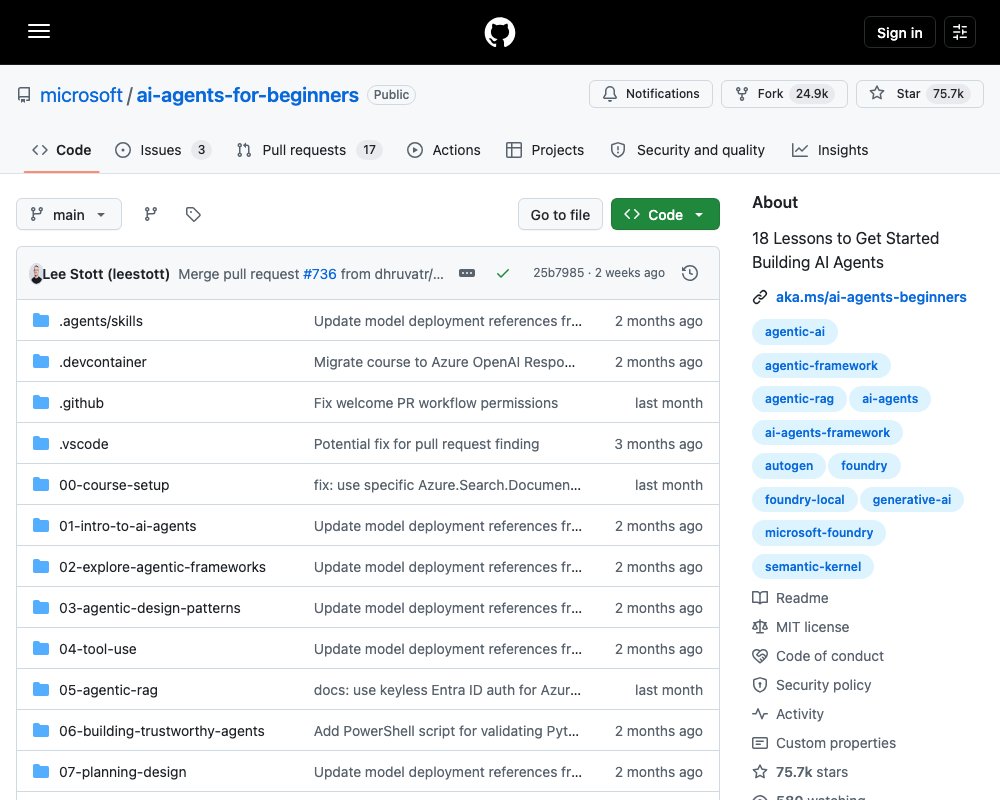Open the 04-tool-use folder
The image size is (1000, 800).
pyautogui.click(x=98, y=649)
